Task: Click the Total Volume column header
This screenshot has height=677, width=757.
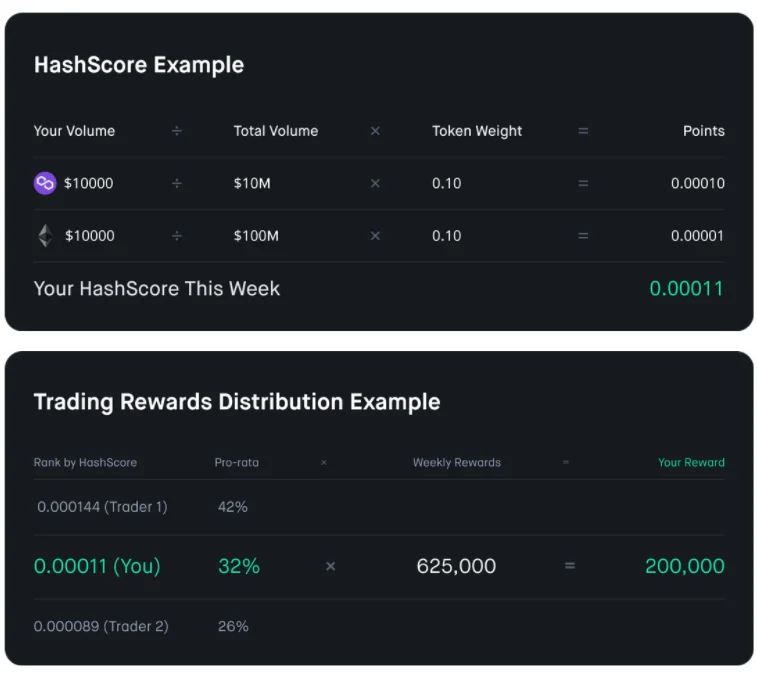Action: point(276,131)
